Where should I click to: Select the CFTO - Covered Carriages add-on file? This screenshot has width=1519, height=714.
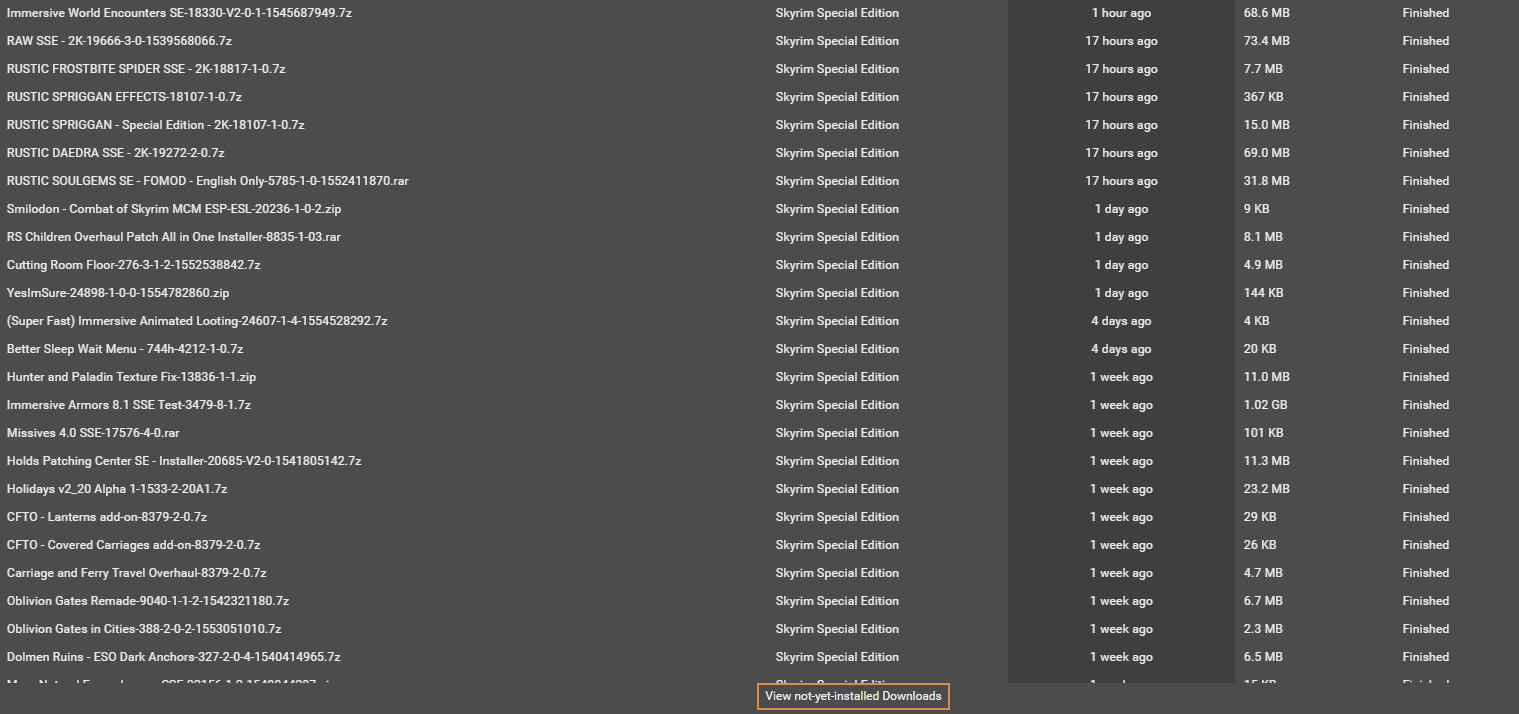pyautogui.click(x=133, y=545)
